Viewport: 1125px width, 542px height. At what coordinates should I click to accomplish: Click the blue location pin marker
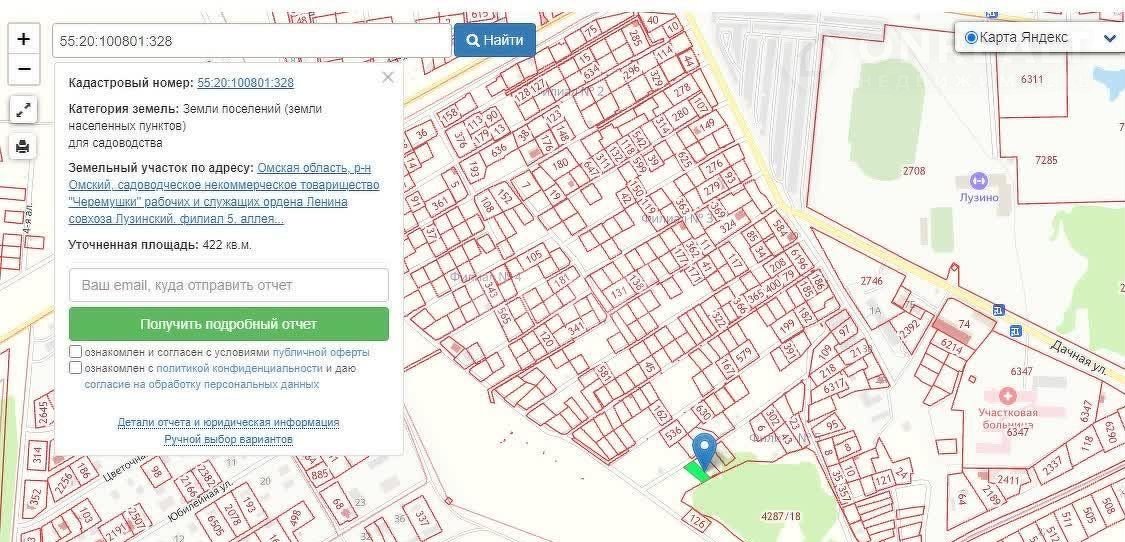tap(705, 450)
